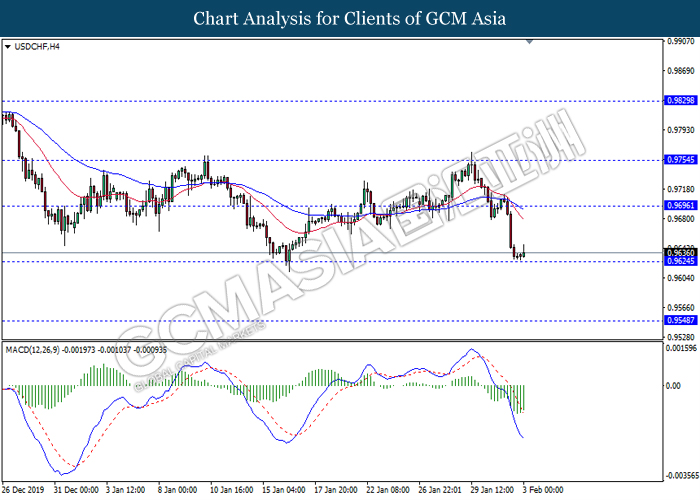700x500 pixels.
Task: Click the 0.95280 price scale value
Action: 681,337
